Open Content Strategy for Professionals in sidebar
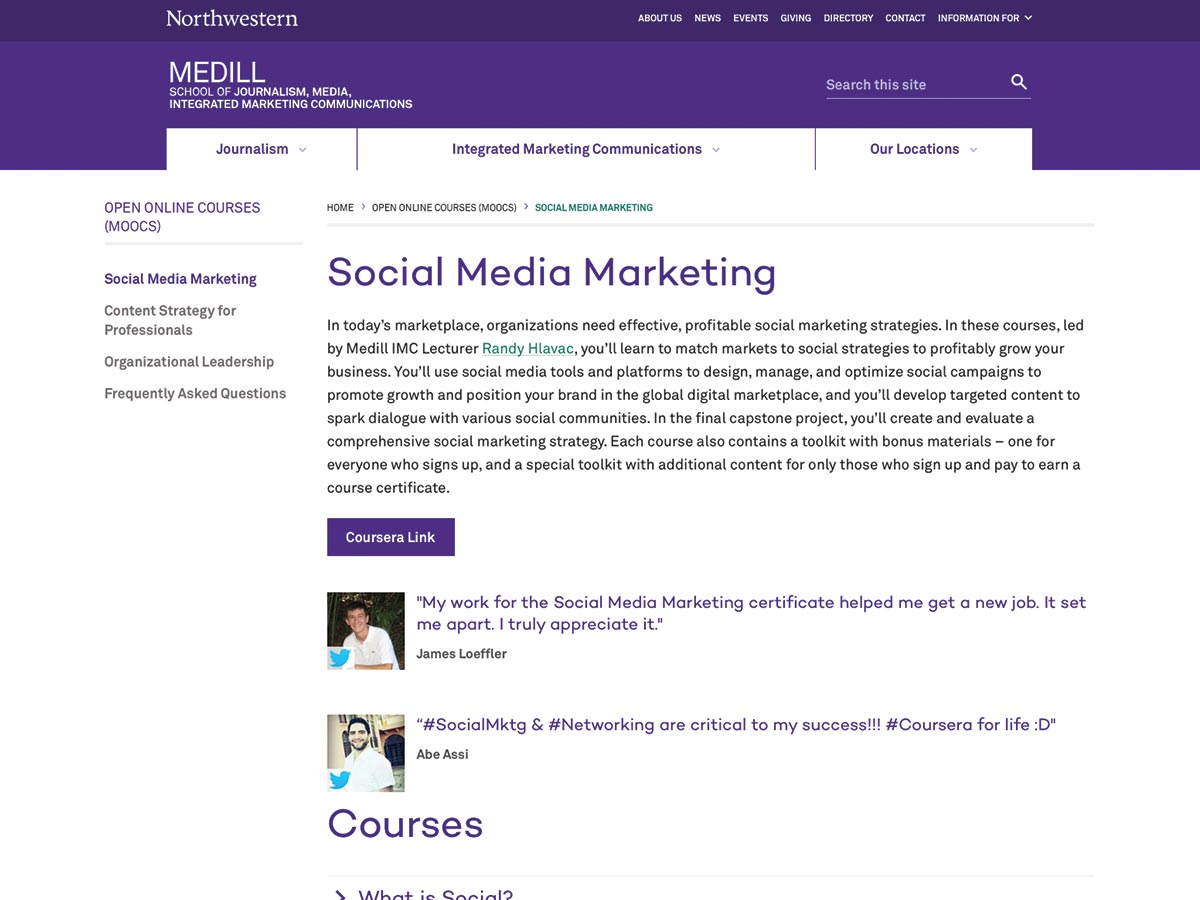1200x900 pixels. click(170, 320)
